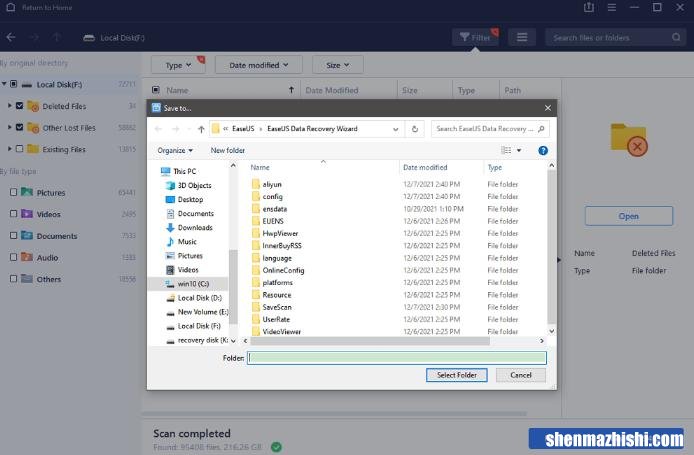The height and width of the screenshot is (455, 694).
Task: Click the horizontal scrollbar in file list
Action: click(x=370, y=341)
